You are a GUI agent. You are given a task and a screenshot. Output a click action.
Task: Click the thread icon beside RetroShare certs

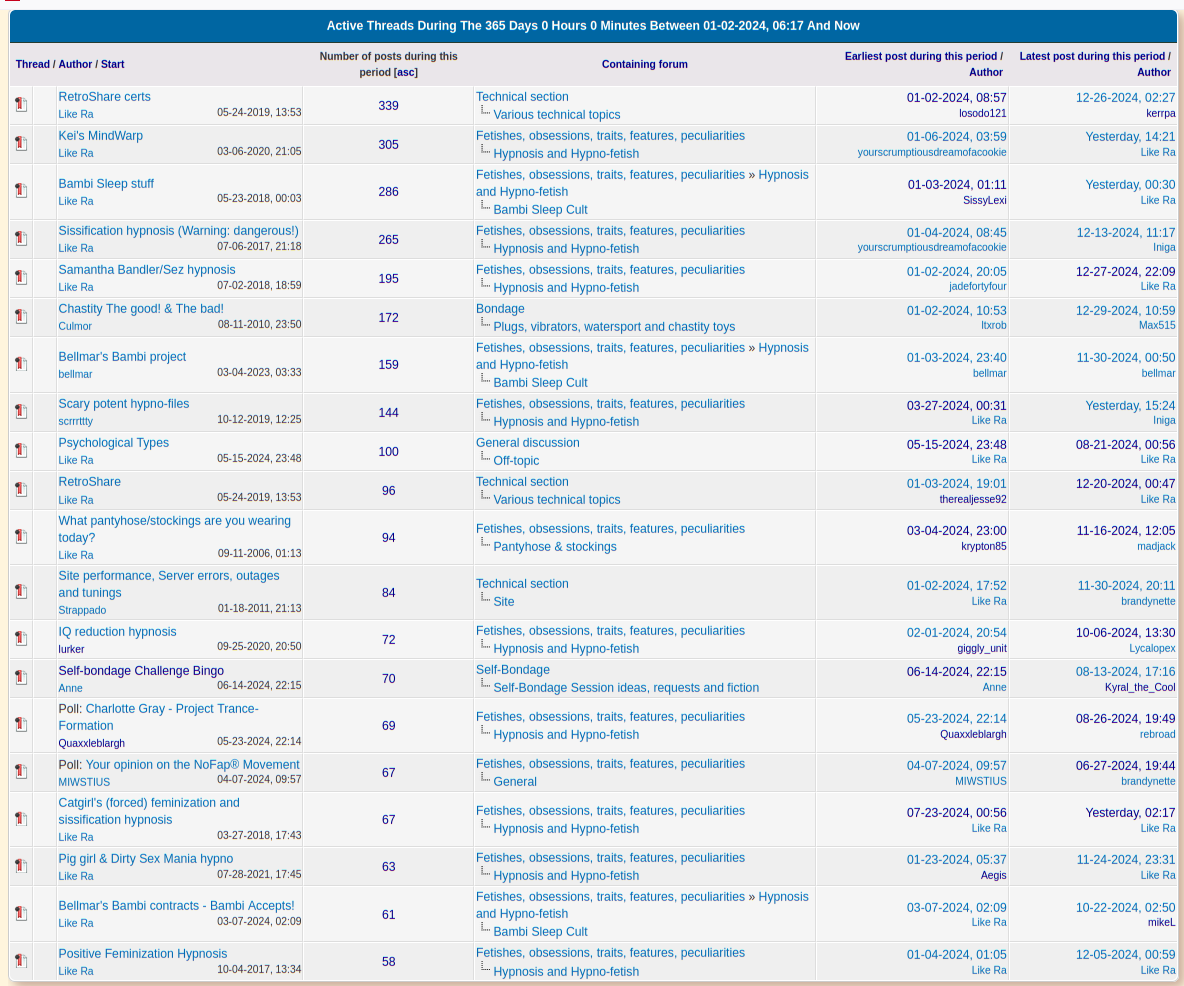pos(21,105)
